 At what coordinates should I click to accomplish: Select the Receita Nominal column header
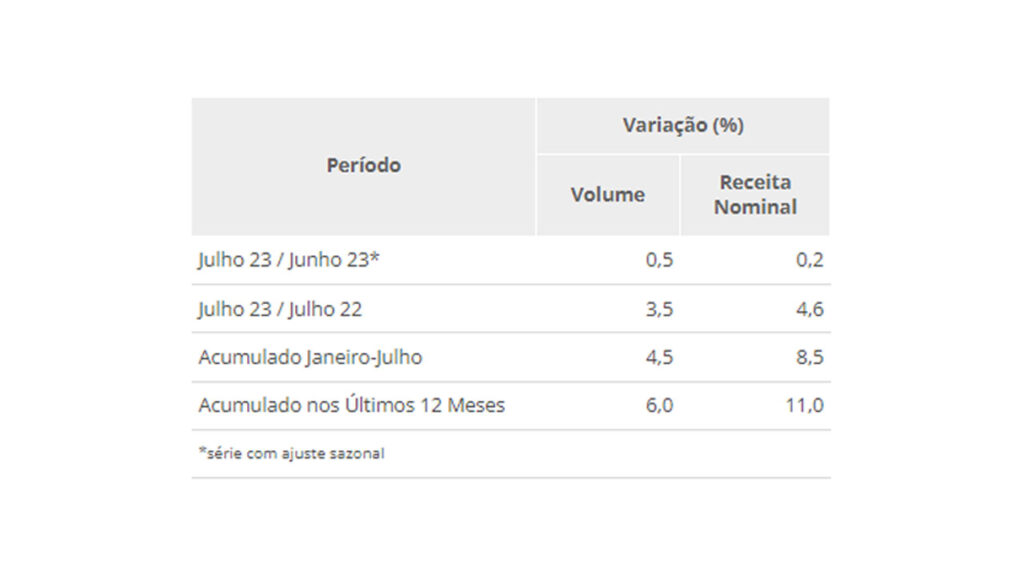755,195
